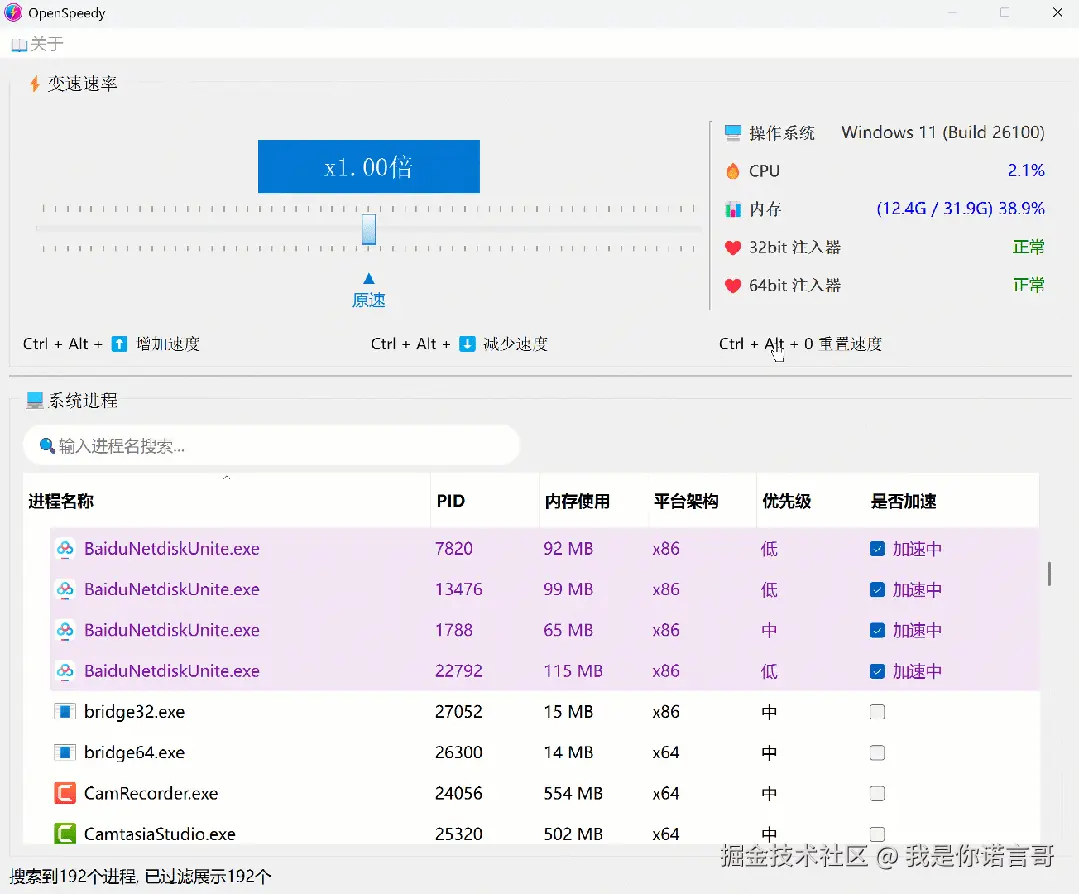Viewport: 1079px width, 894px height.
Task: Click the flame icon next to CPU
Action: [733, 171]
